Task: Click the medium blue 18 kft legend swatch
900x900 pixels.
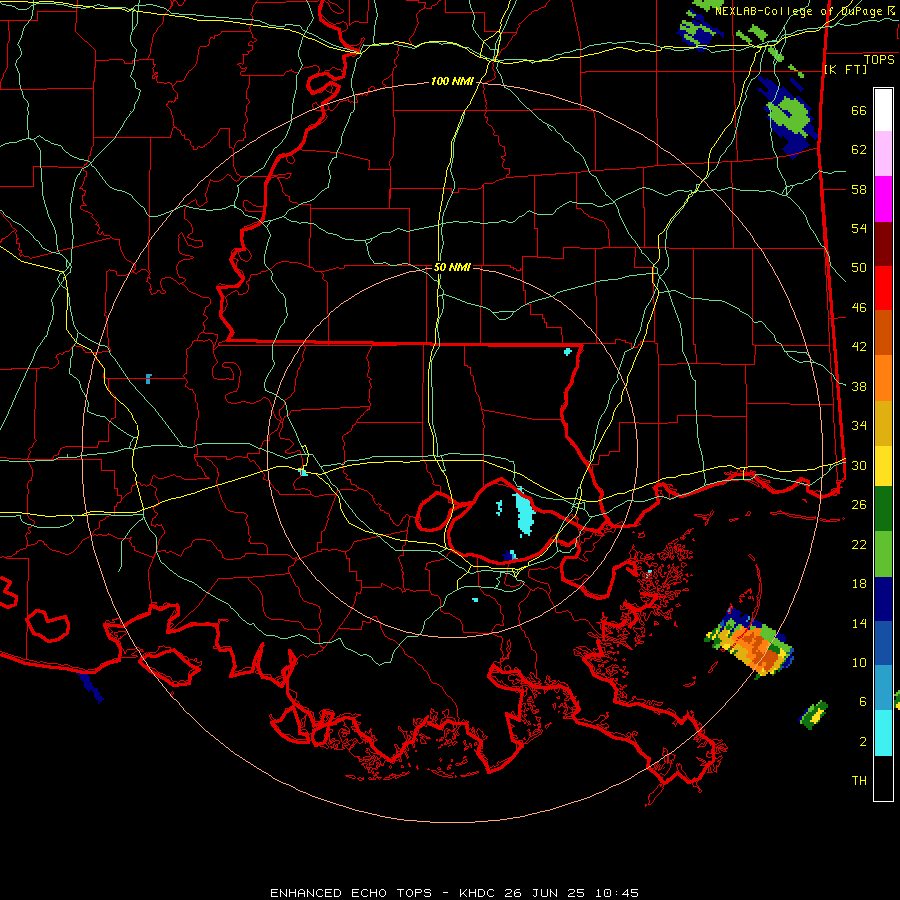Action: click(x=883, y=643)
